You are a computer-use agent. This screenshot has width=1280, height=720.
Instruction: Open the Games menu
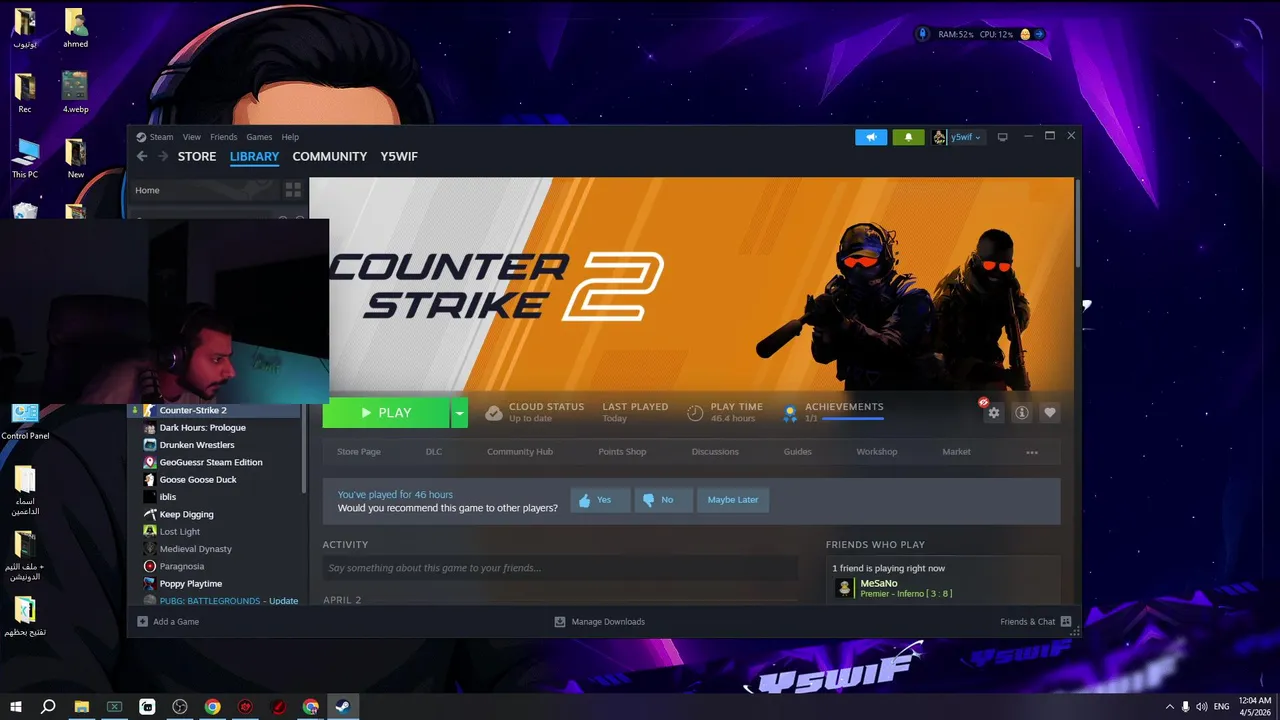click(x=259, y=137)
